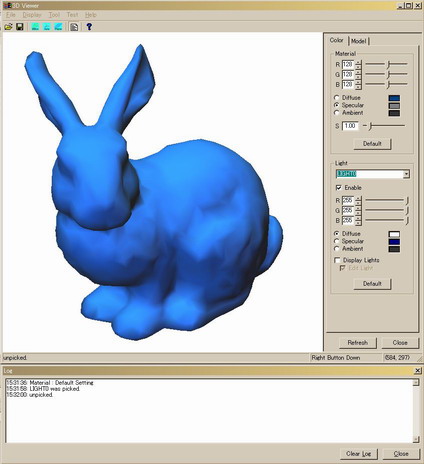
Task: Select the Light Diffuse radio button
Action: pyautogui.click(x=336, y=234)
